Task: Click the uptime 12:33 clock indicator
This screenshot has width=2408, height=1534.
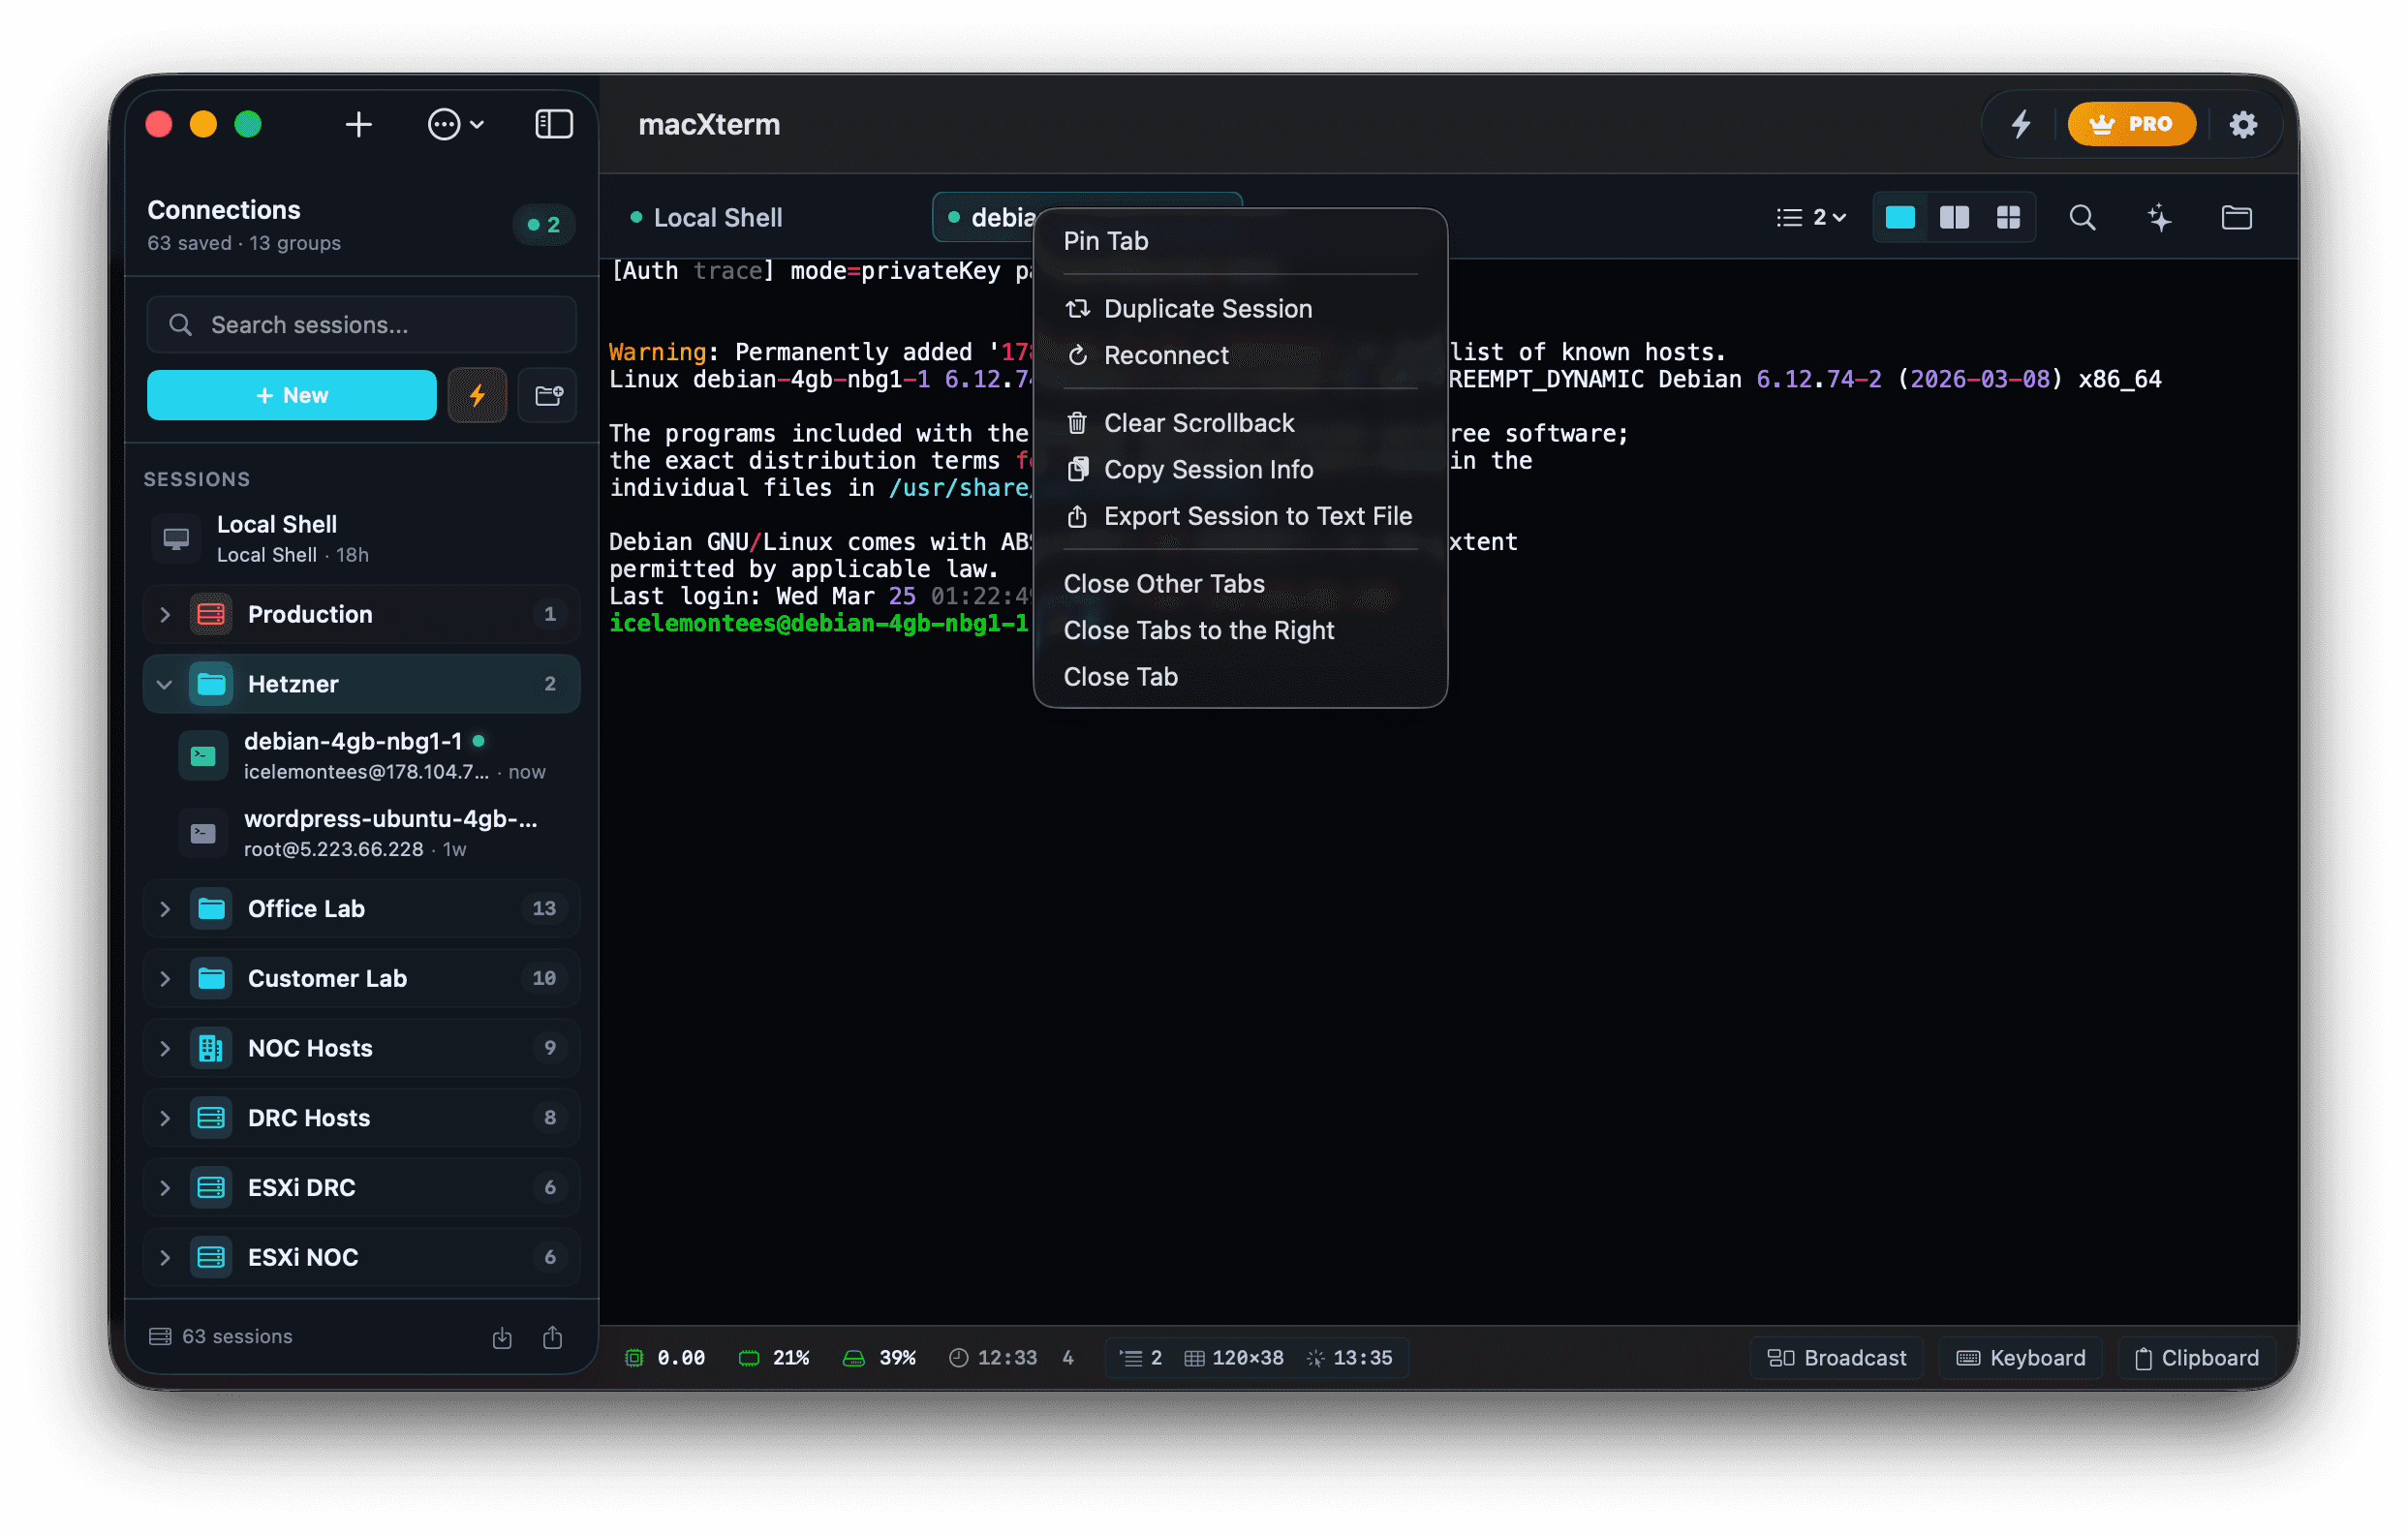Action: [993, 1358]
